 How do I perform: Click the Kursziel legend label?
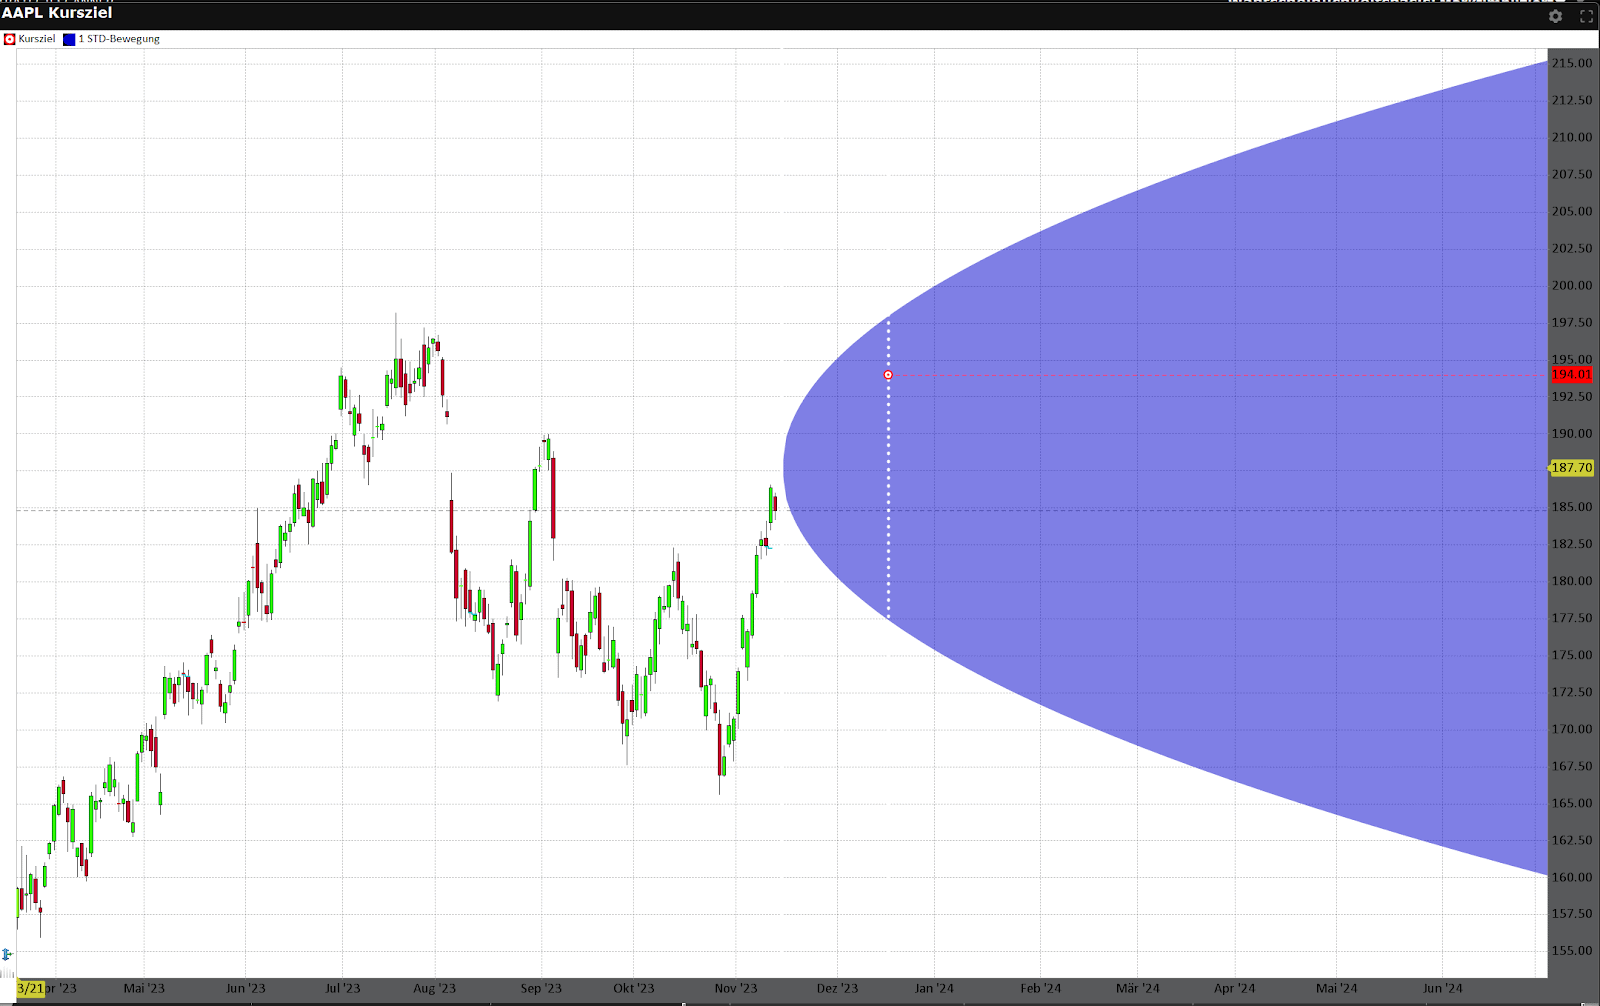coord(37,39)
